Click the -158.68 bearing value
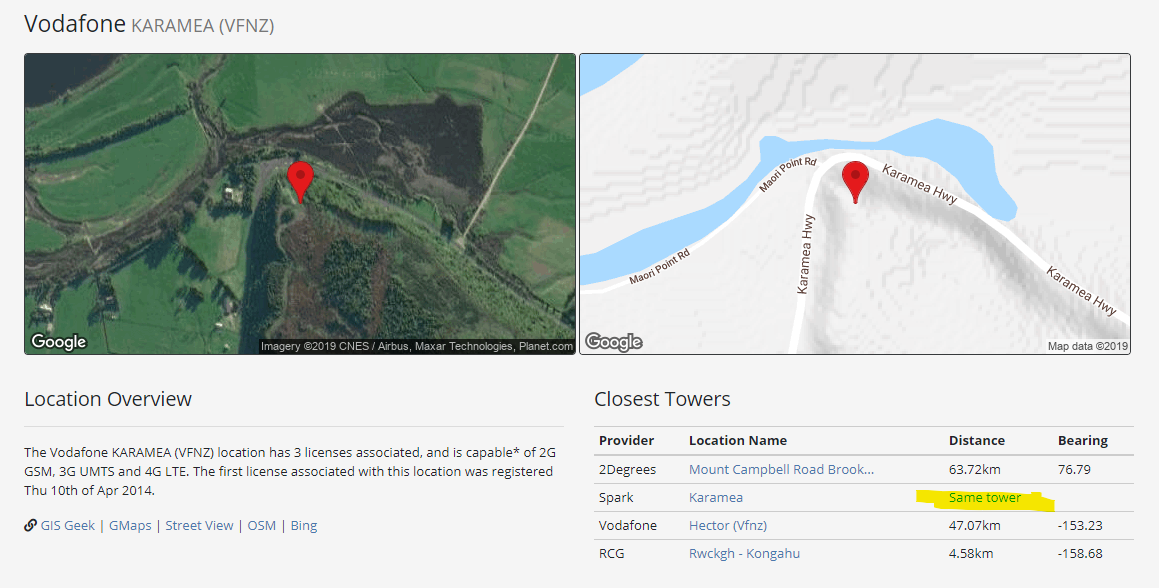This screenshot has width=1159, height=588. pyautogui.click(x=1080, y=553)
